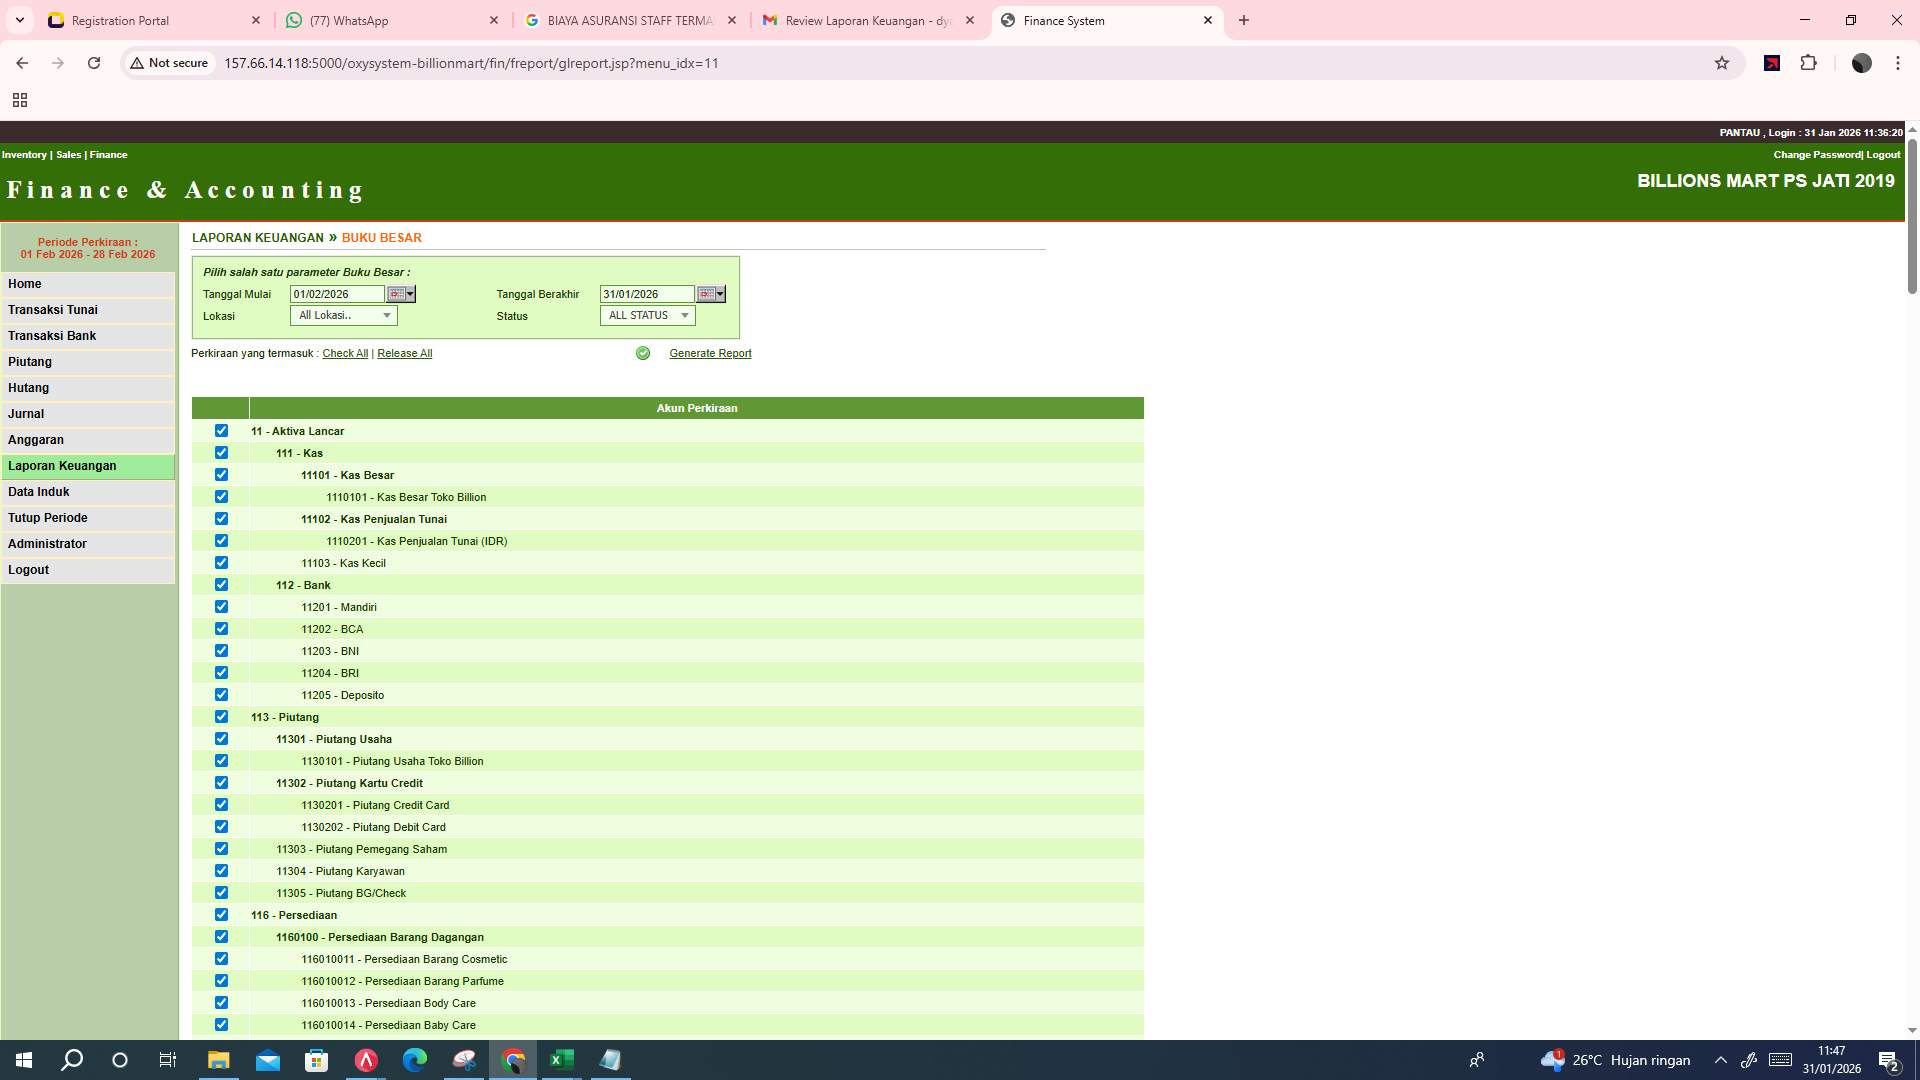This screenshot has width=1920, height=1080.
Task: Click the Check All link
Action: [x=344, y=353]
